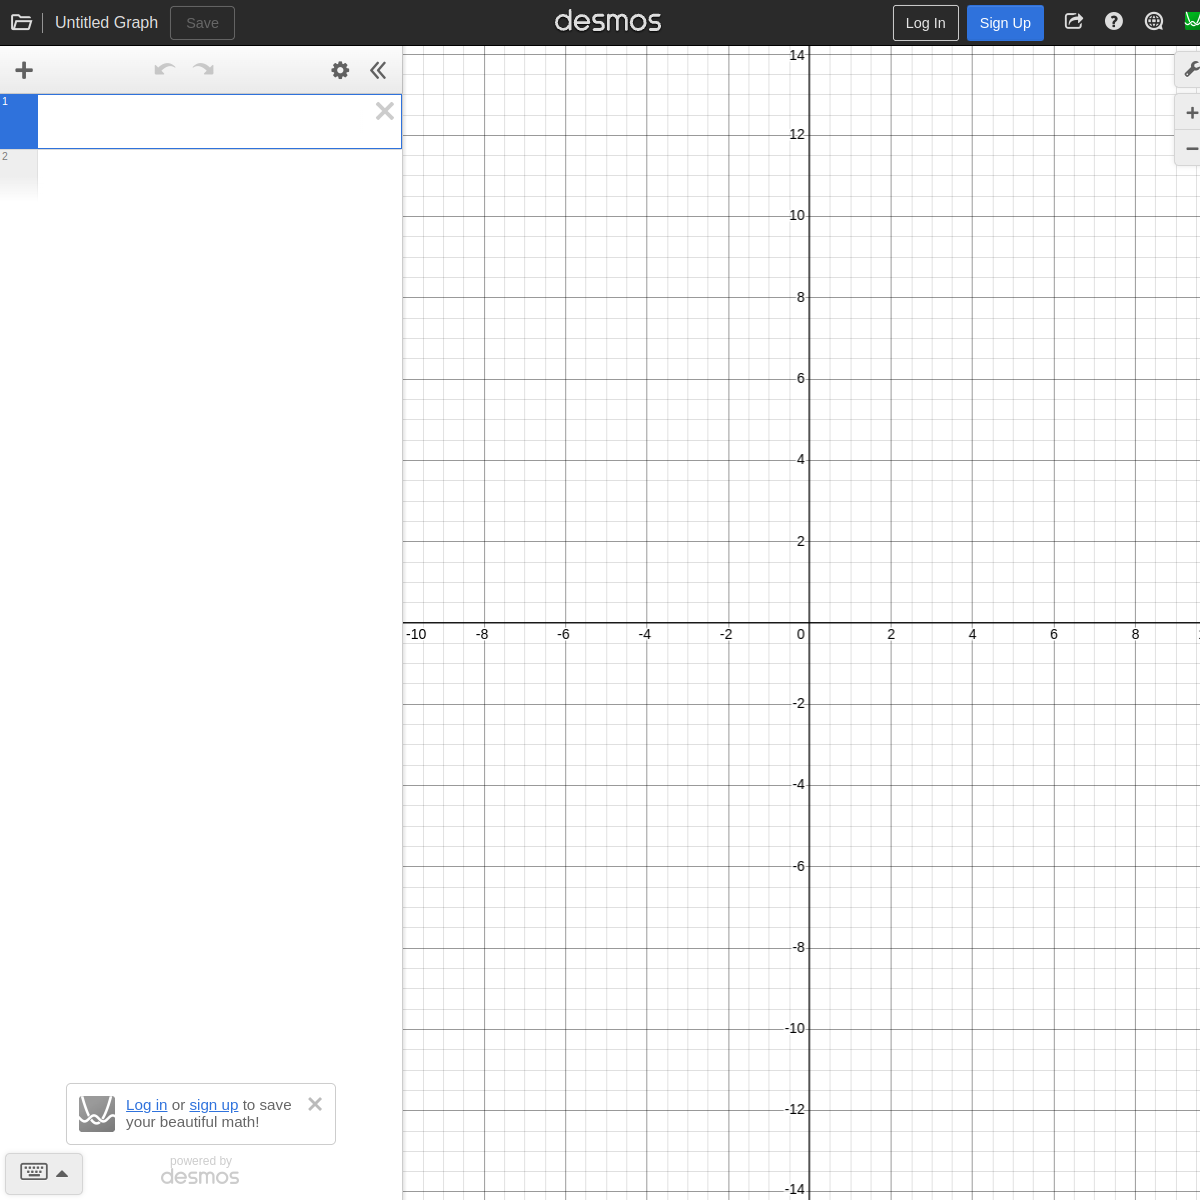Rename the Untitled Graph title
1200x1200 pixels.
tap(106, 21)
